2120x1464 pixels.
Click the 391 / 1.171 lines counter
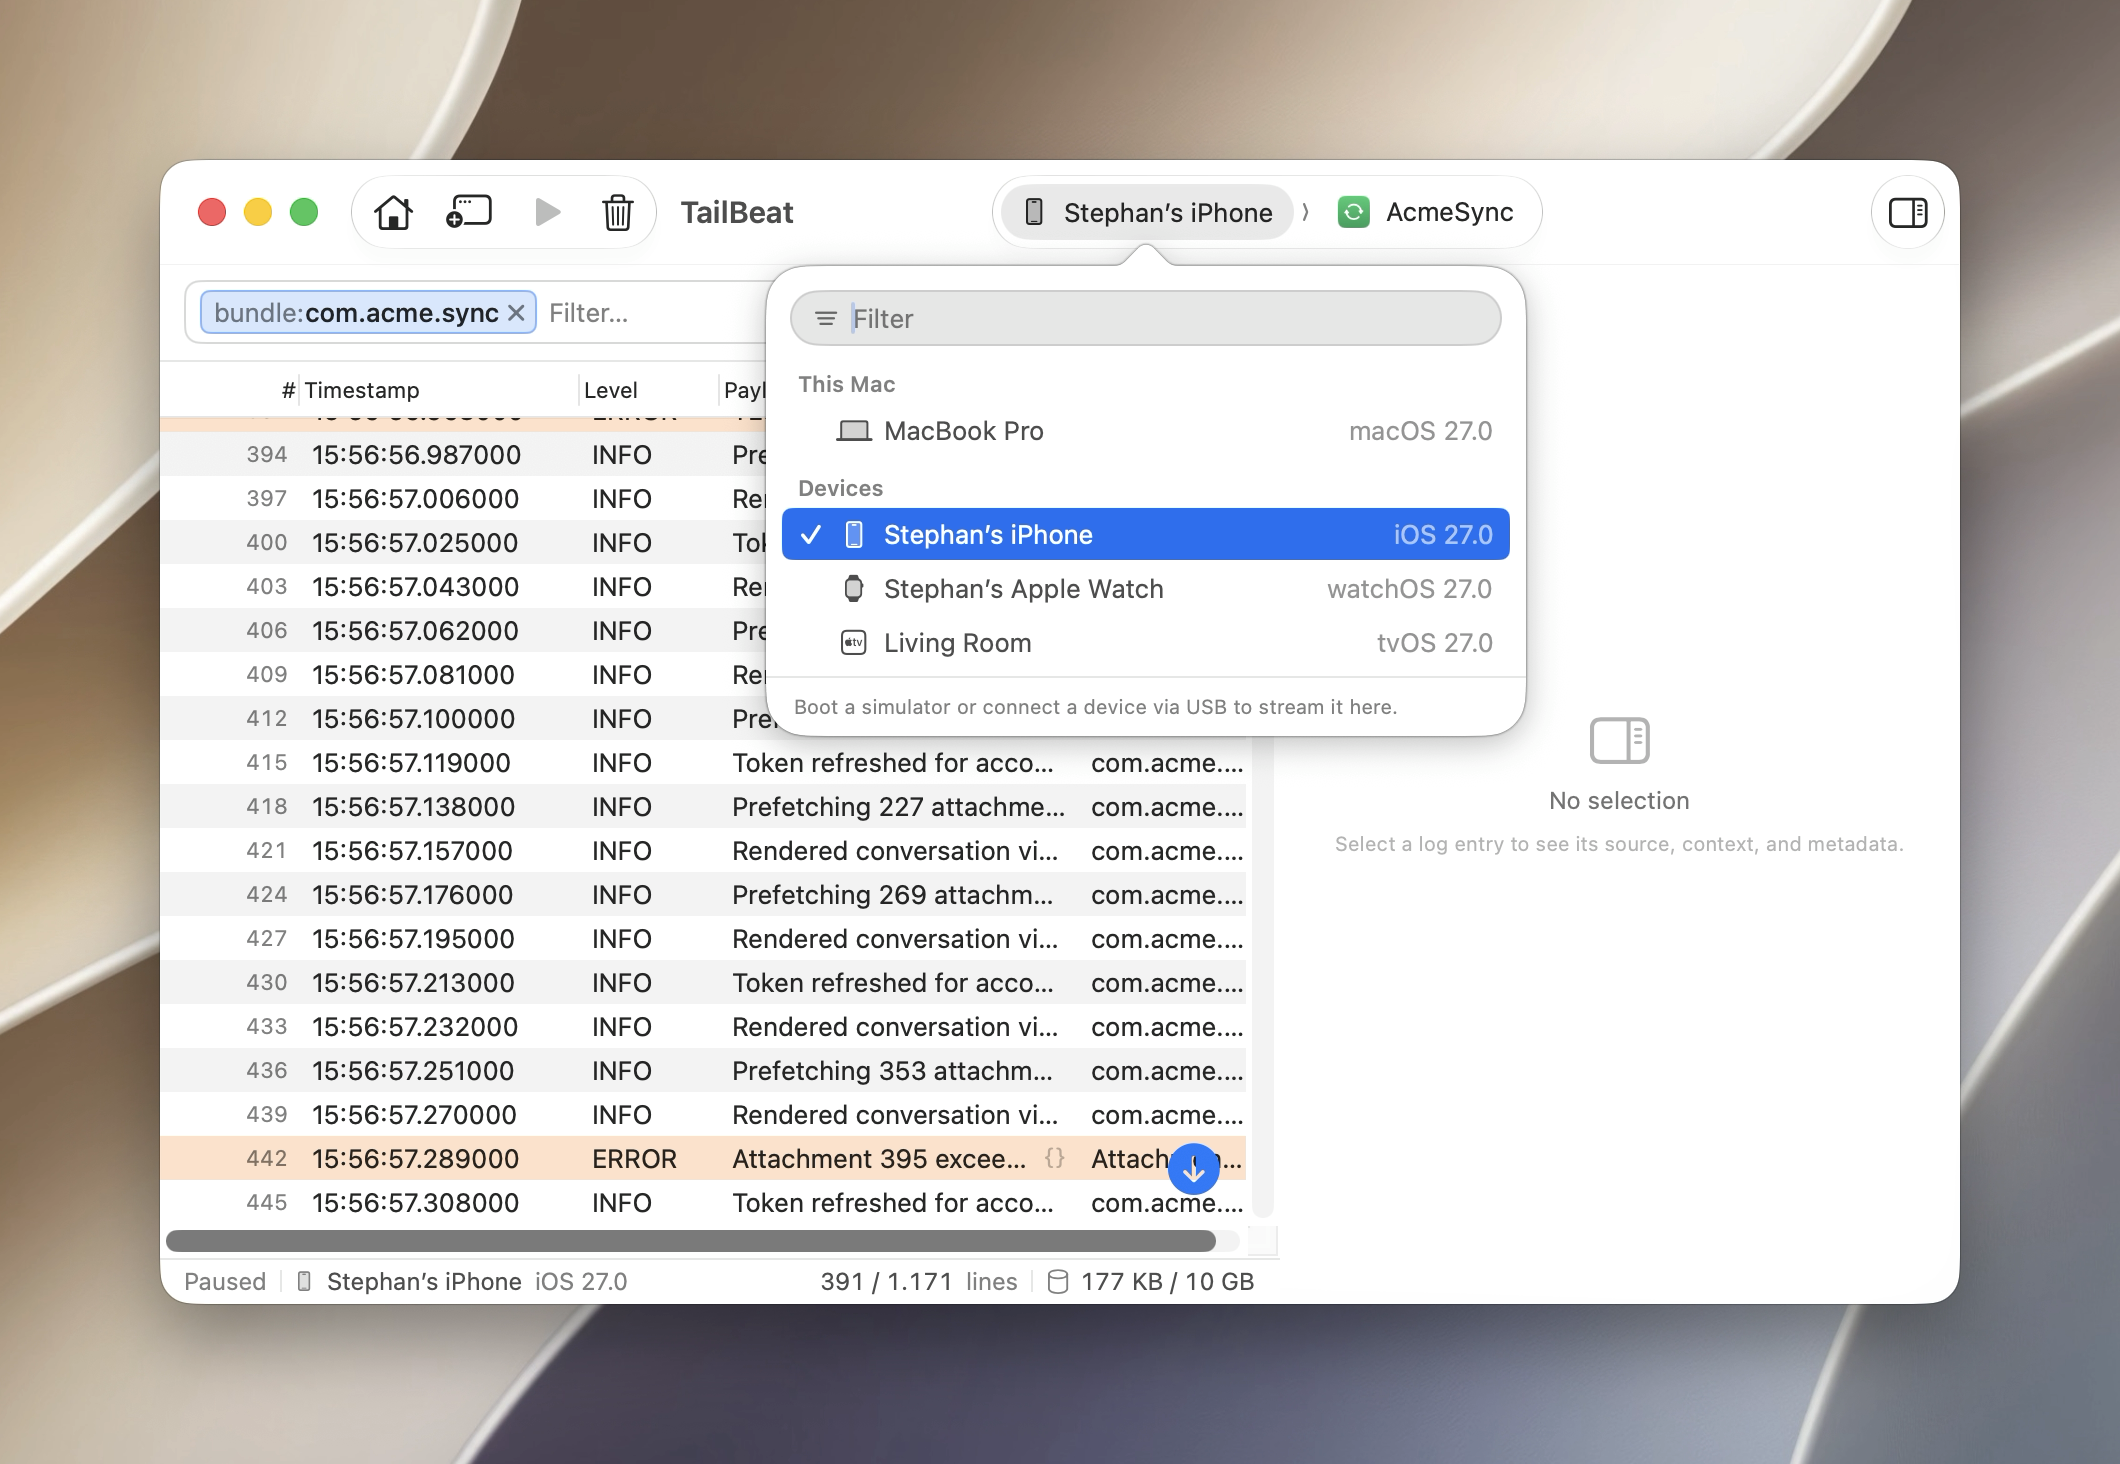tap(918, 1282)
